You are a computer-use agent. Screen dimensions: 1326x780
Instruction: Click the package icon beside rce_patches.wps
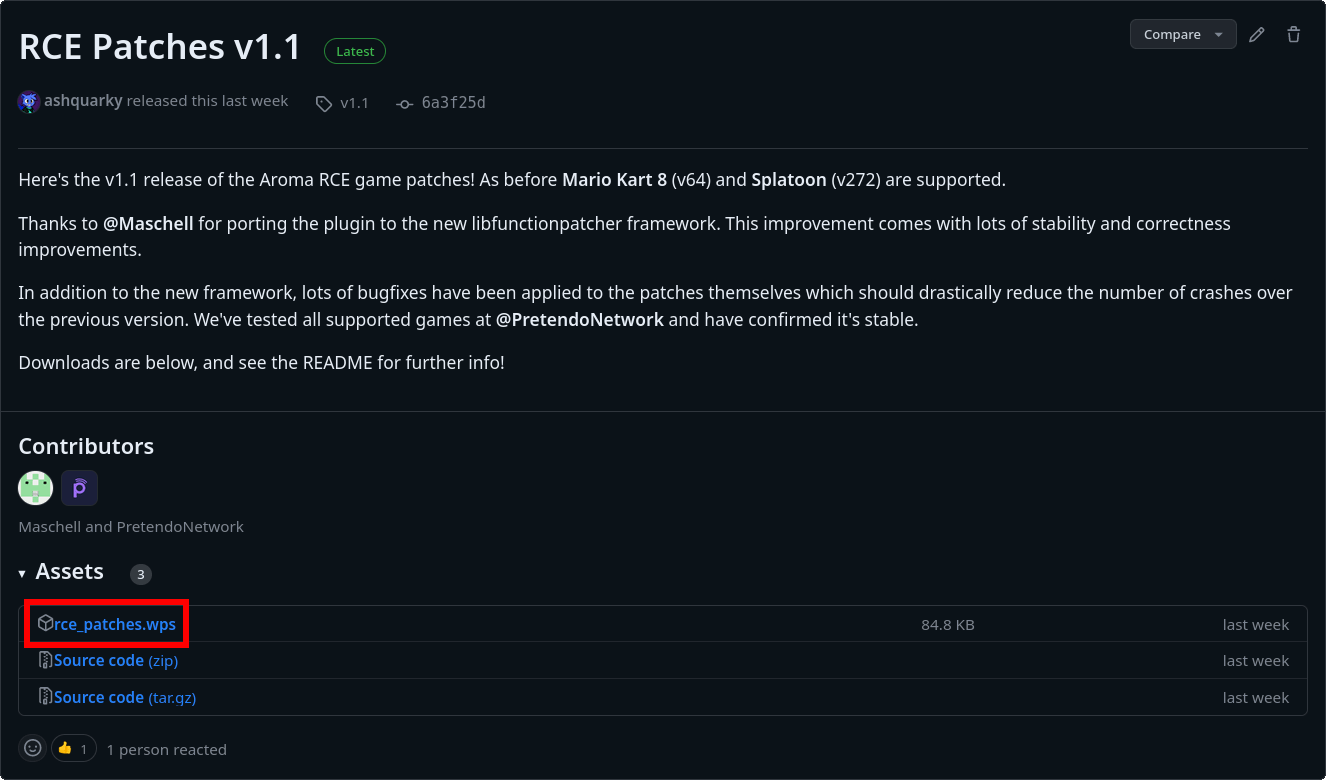coord(45,623)
